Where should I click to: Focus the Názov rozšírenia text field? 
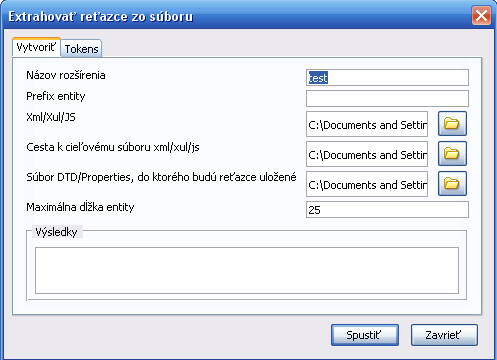(x=387, y=78)
